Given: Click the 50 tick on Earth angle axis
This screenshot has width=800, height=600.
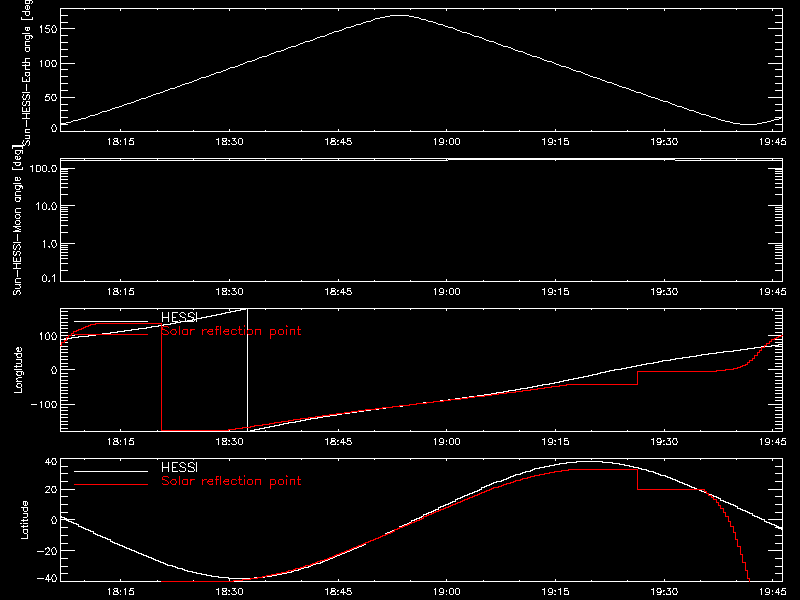Looking at the screenshot, I should pos(51,97).
